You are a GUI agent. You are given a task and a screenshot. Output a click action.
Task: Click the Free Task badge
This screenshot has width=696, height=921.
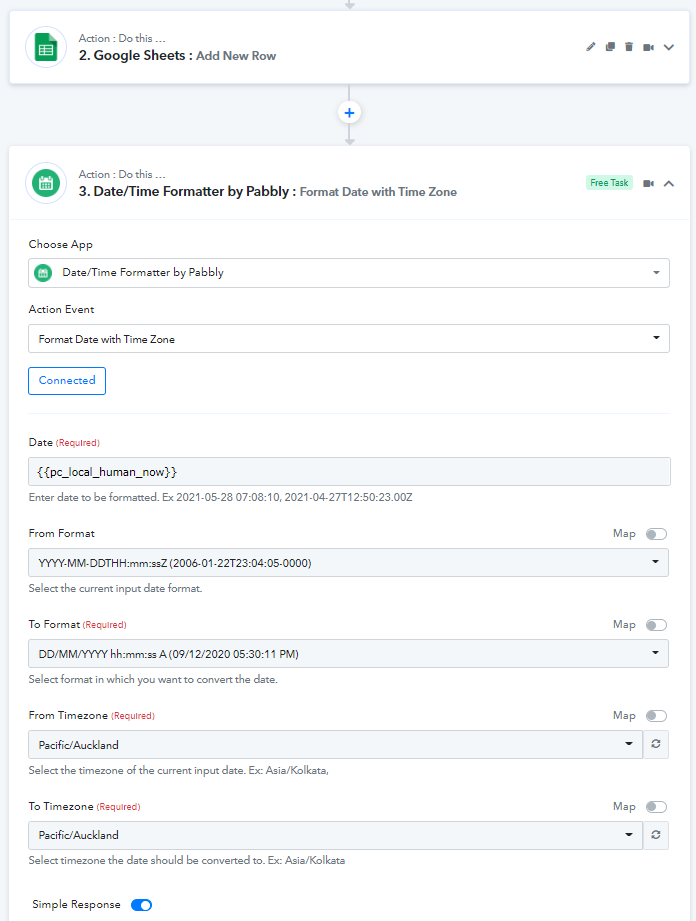pyautogui.click(x=609, y=183)
